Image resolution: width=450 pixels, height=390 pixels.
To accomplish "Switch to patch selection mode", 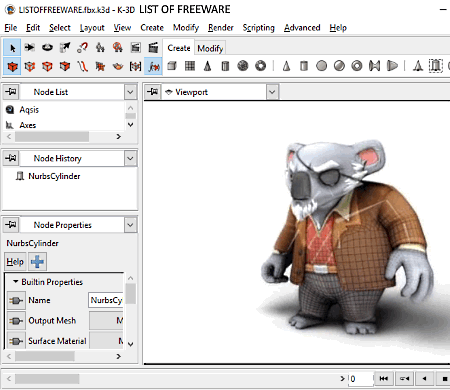I will click(x=100, y=66).
